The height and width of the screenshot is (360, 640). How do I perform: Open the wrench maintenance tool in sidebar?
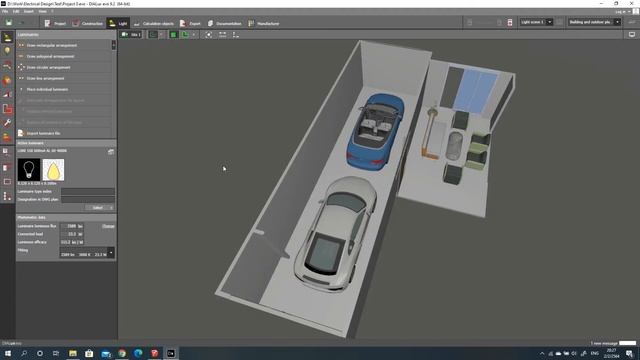click(7, 123)
